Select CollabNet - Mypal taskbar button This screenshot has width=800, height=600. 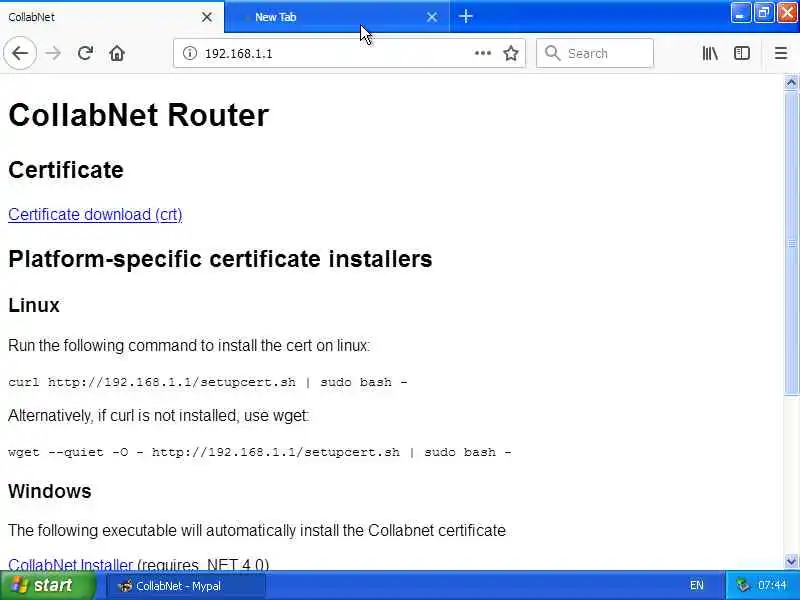pyautogui.click(x=186, y=586)
